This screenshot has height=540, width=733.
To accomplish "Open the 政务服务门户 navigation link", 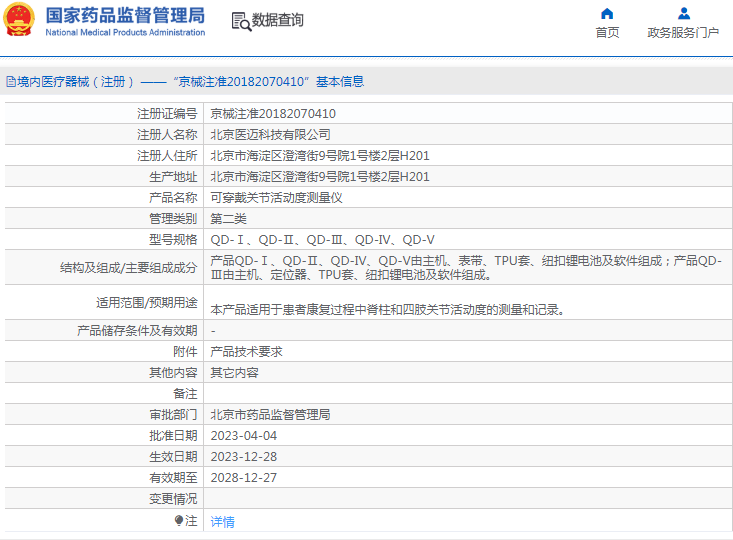I will pos(683,32).
